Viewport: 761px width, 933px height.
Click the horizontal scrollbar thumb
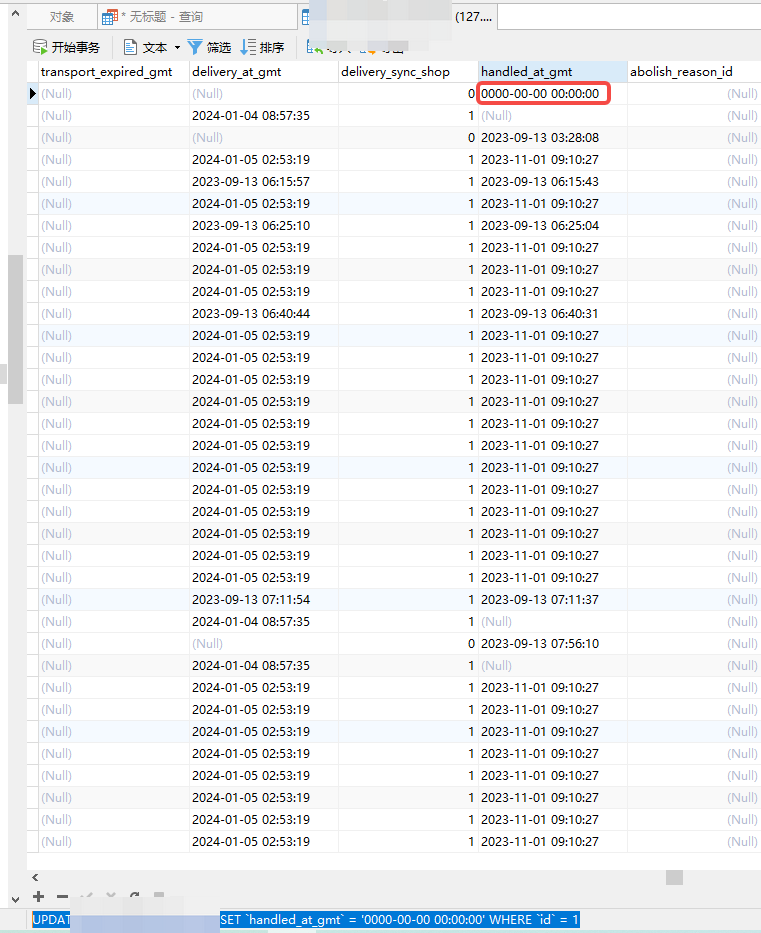coord(674,877)
